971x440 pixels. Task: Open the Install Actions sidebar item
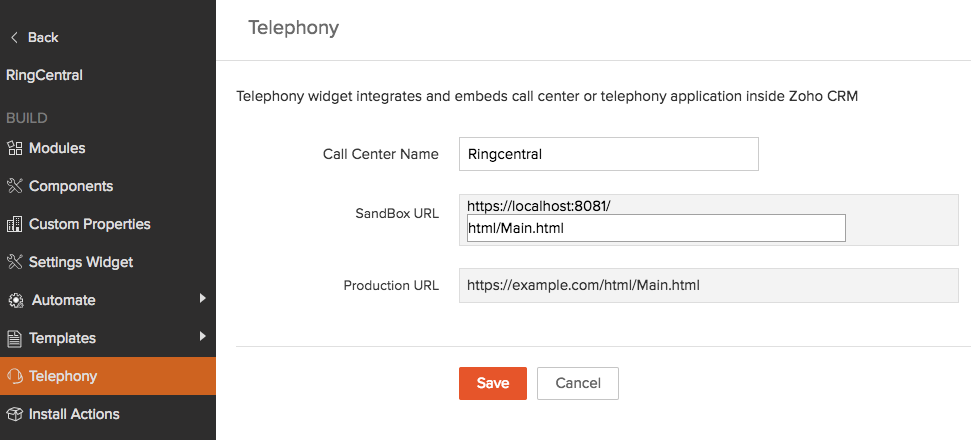(74, 414)
